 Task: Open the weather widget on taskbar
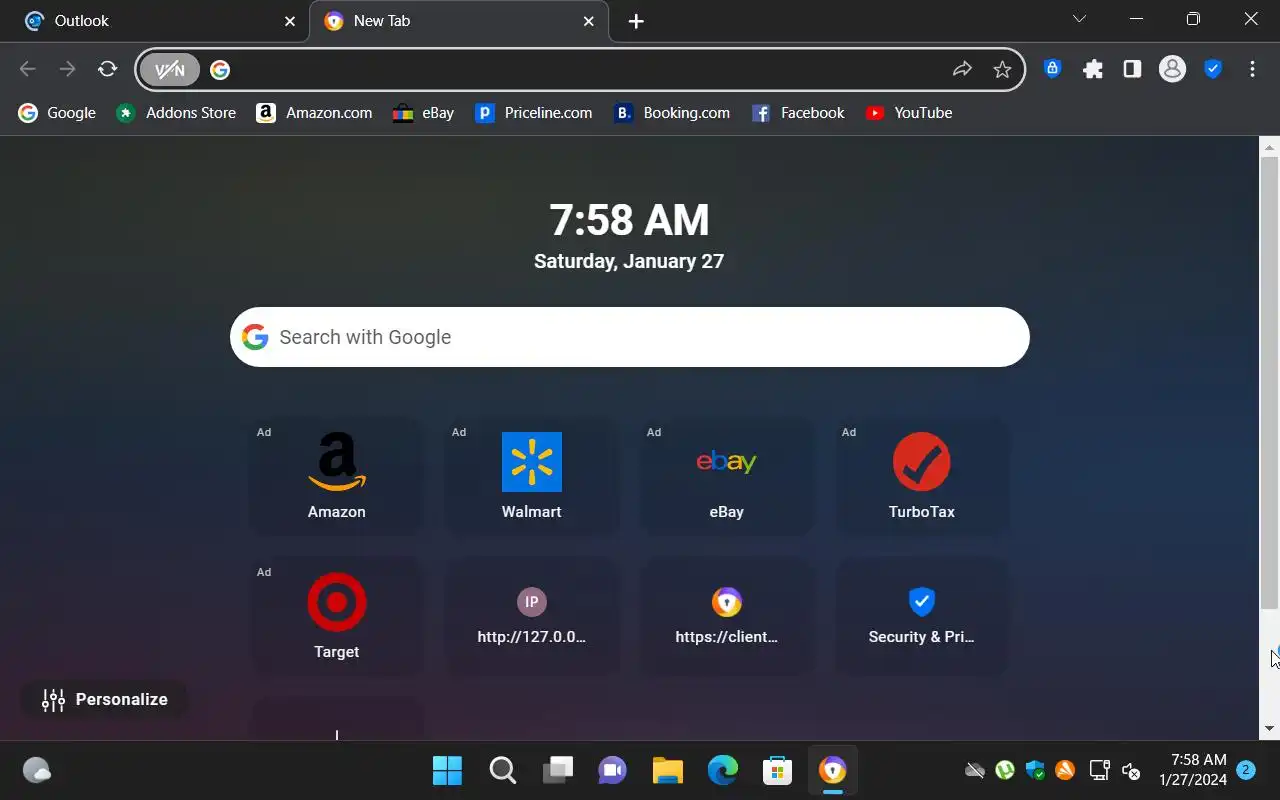pos(37,770)
